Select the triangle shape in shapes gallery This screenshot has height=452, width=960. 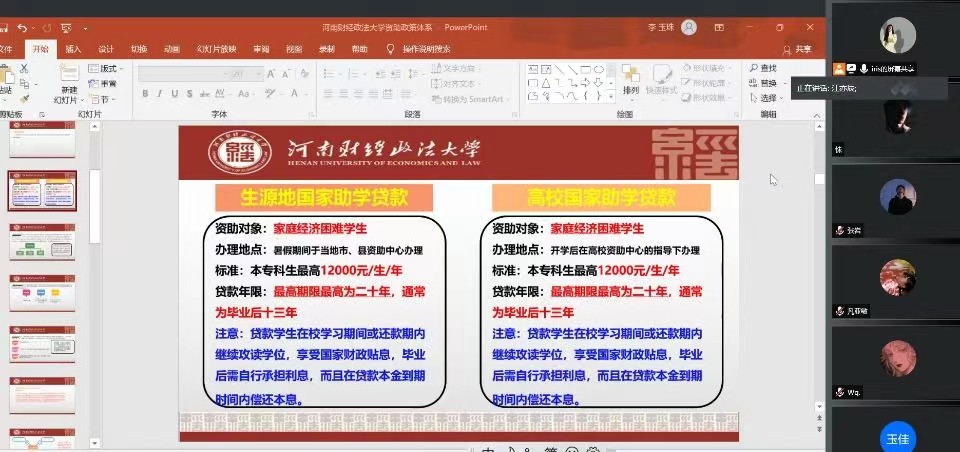click(546, 83)
